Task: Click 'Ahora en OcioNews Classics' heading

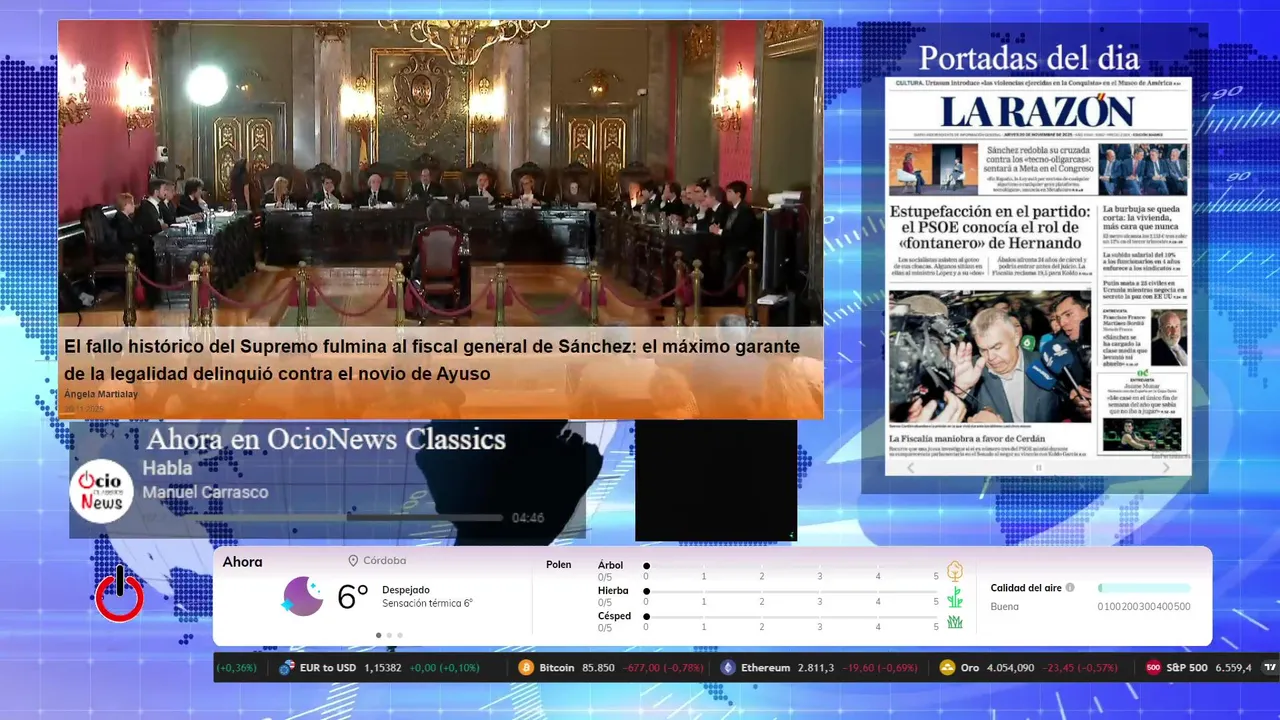Action: coord(326,440)
